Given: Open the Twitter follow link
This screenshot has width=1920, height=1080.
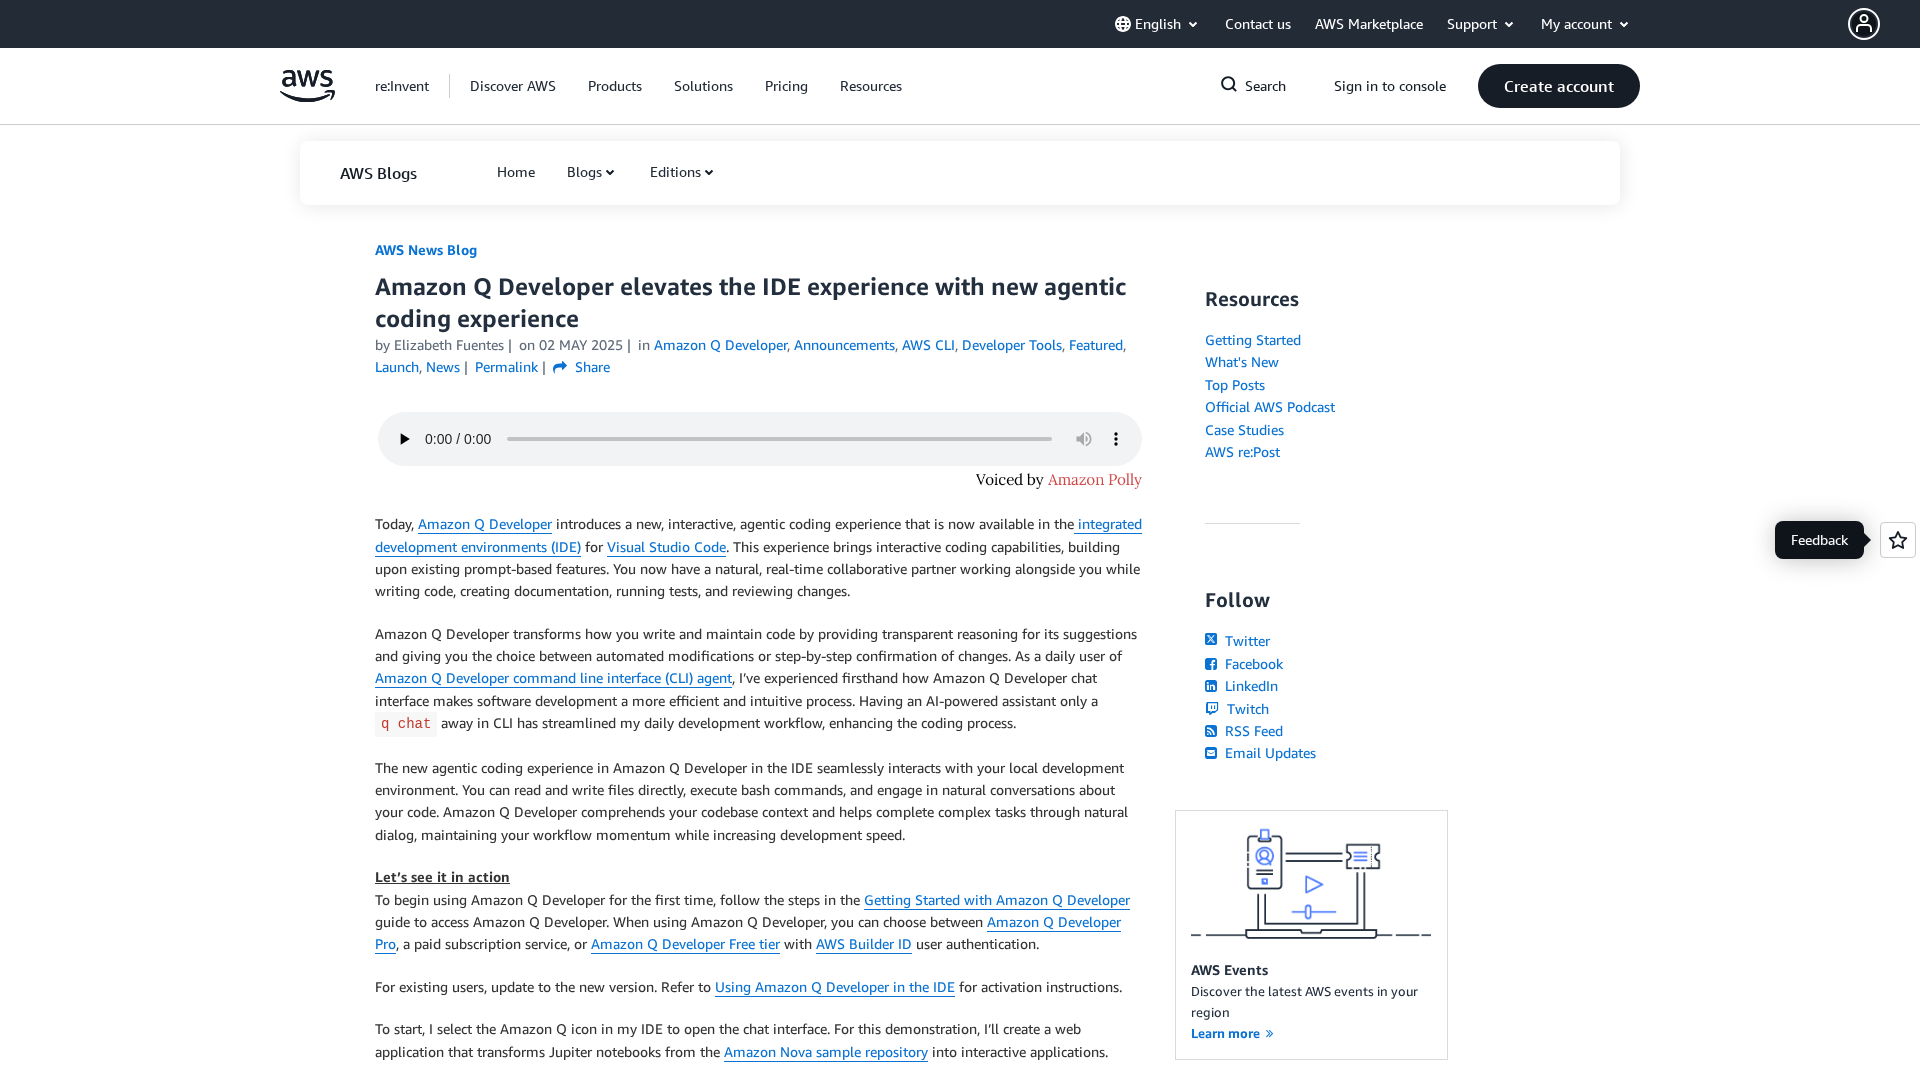Looking at the screenshot, I should click(1246, 641).
